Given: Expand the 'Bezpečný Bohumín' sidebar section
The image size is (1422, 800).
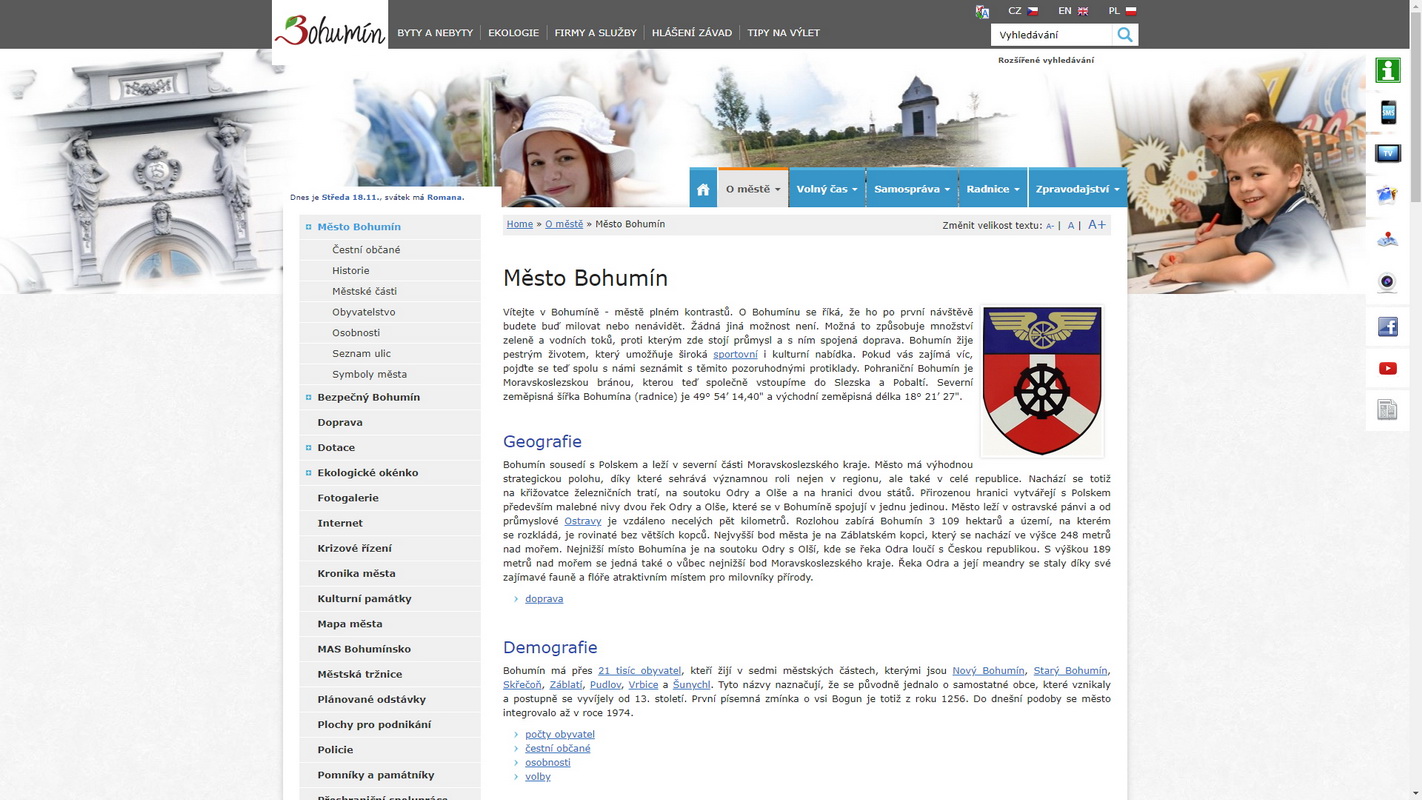Looking at the screenshot, I should (309, 397).
